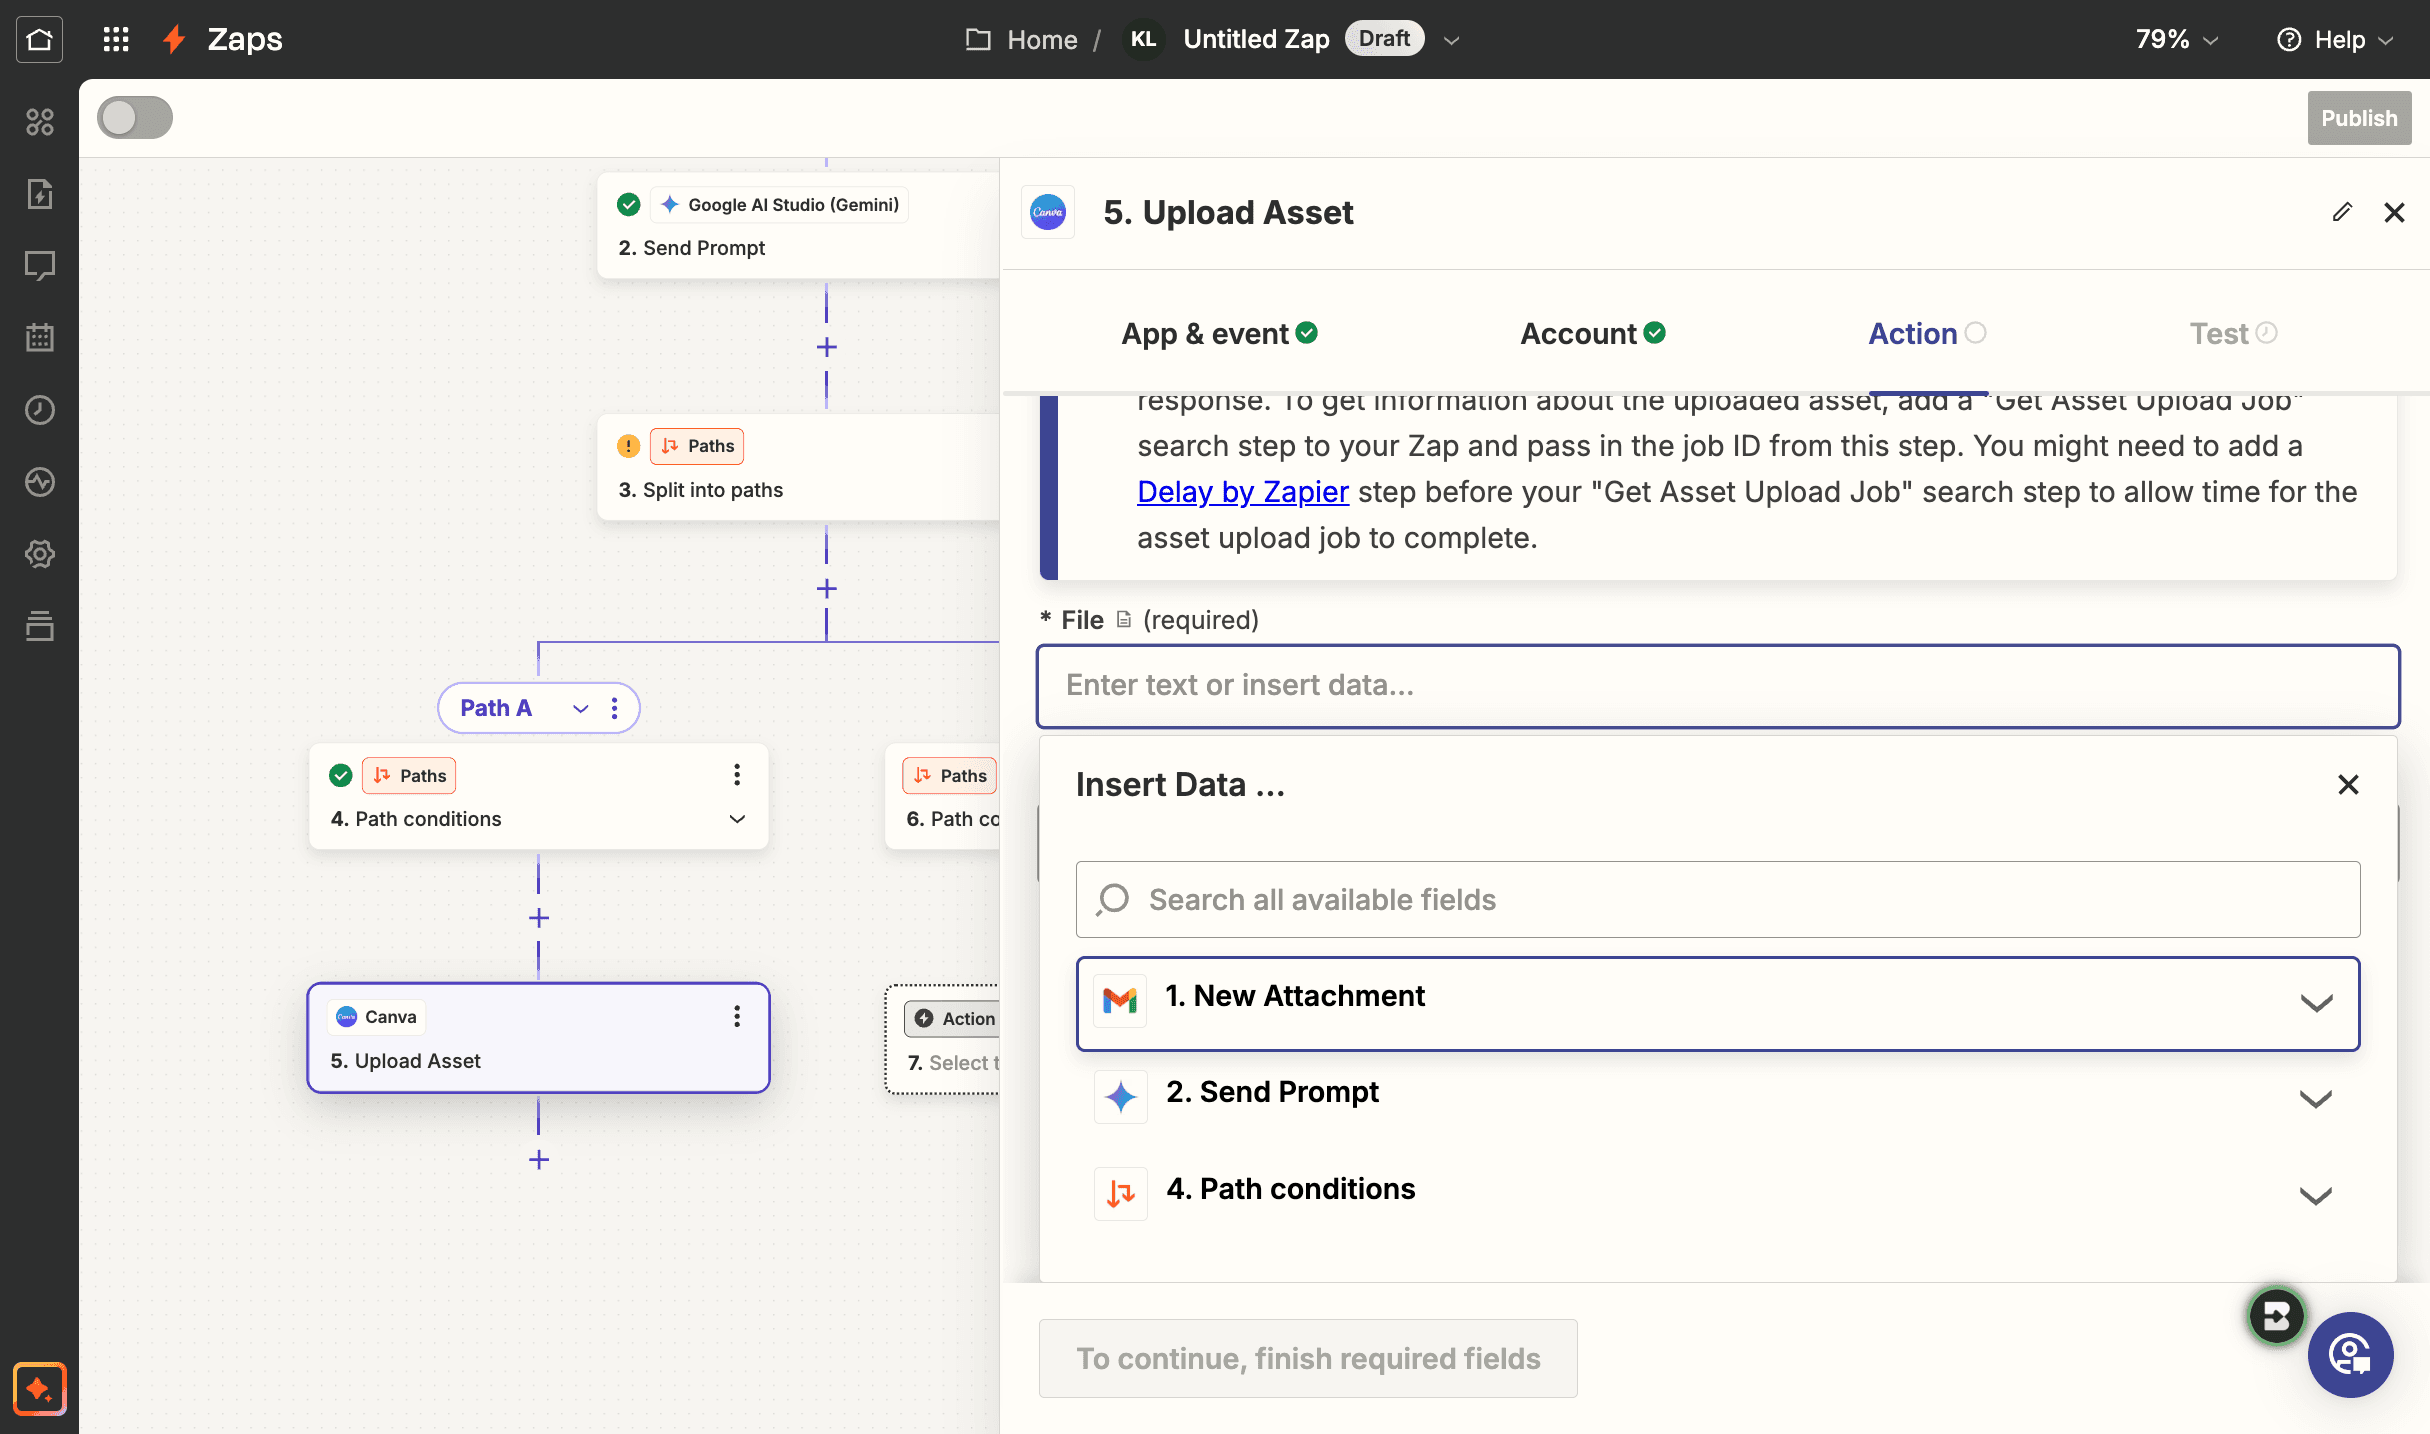Open the Zap history clock icon in sidebar
Screen dimensions: 2430x1434
tap(39, 410)
